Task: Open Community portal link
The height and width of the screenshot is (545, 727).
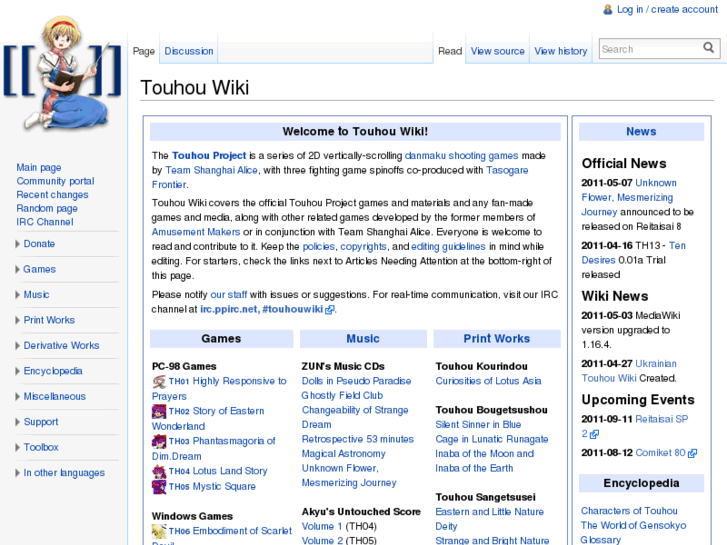Action: (55, 181)
